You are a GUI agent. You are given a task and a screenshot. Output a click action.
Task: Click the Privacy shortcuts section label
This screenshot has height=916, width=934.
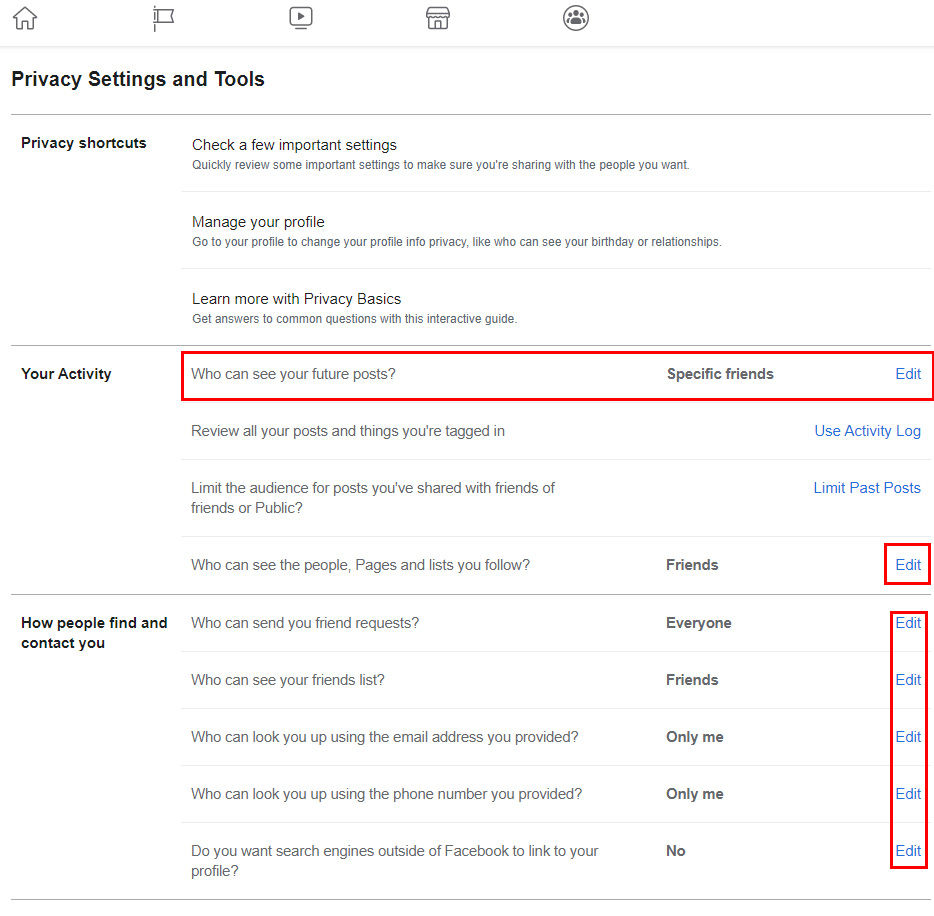tap(83, 143)
